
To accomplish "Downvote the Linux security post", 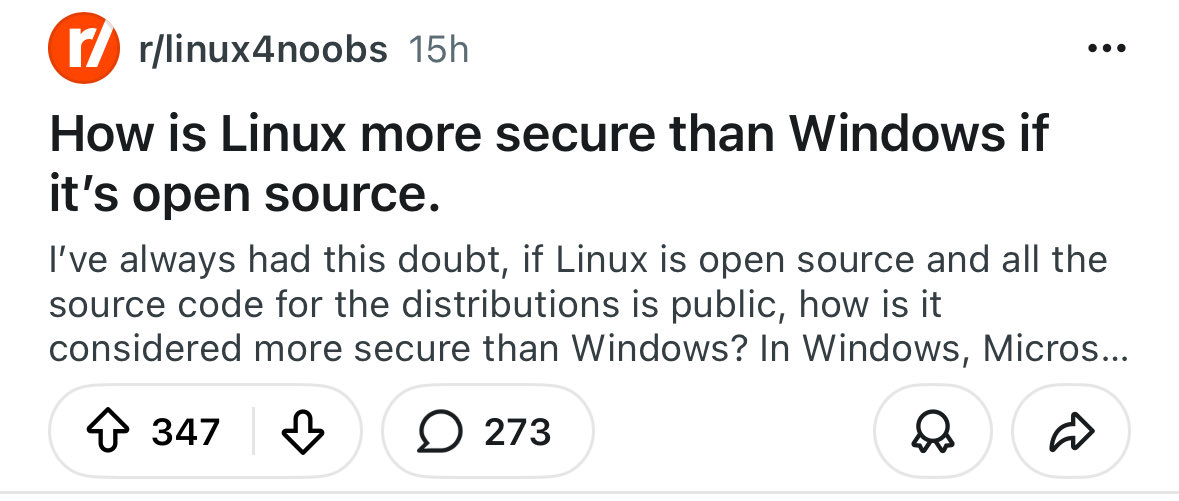I will pyautogui.click(x=303, y=432).
